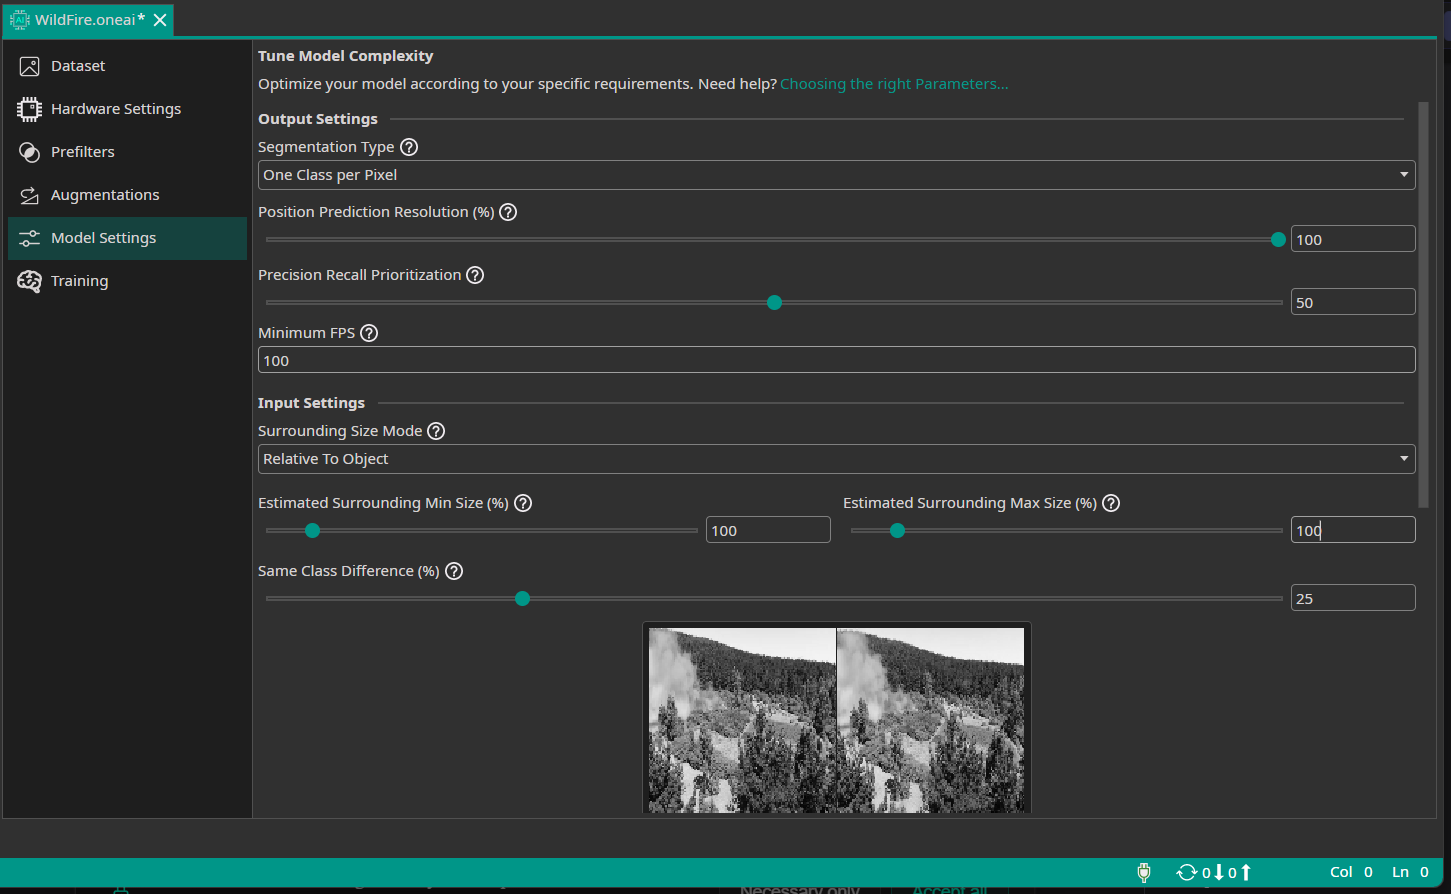This screenshot has width=1451, height=894.
Task: Click the help icon for Same Class Difference
Action: [x=454, y=571]
